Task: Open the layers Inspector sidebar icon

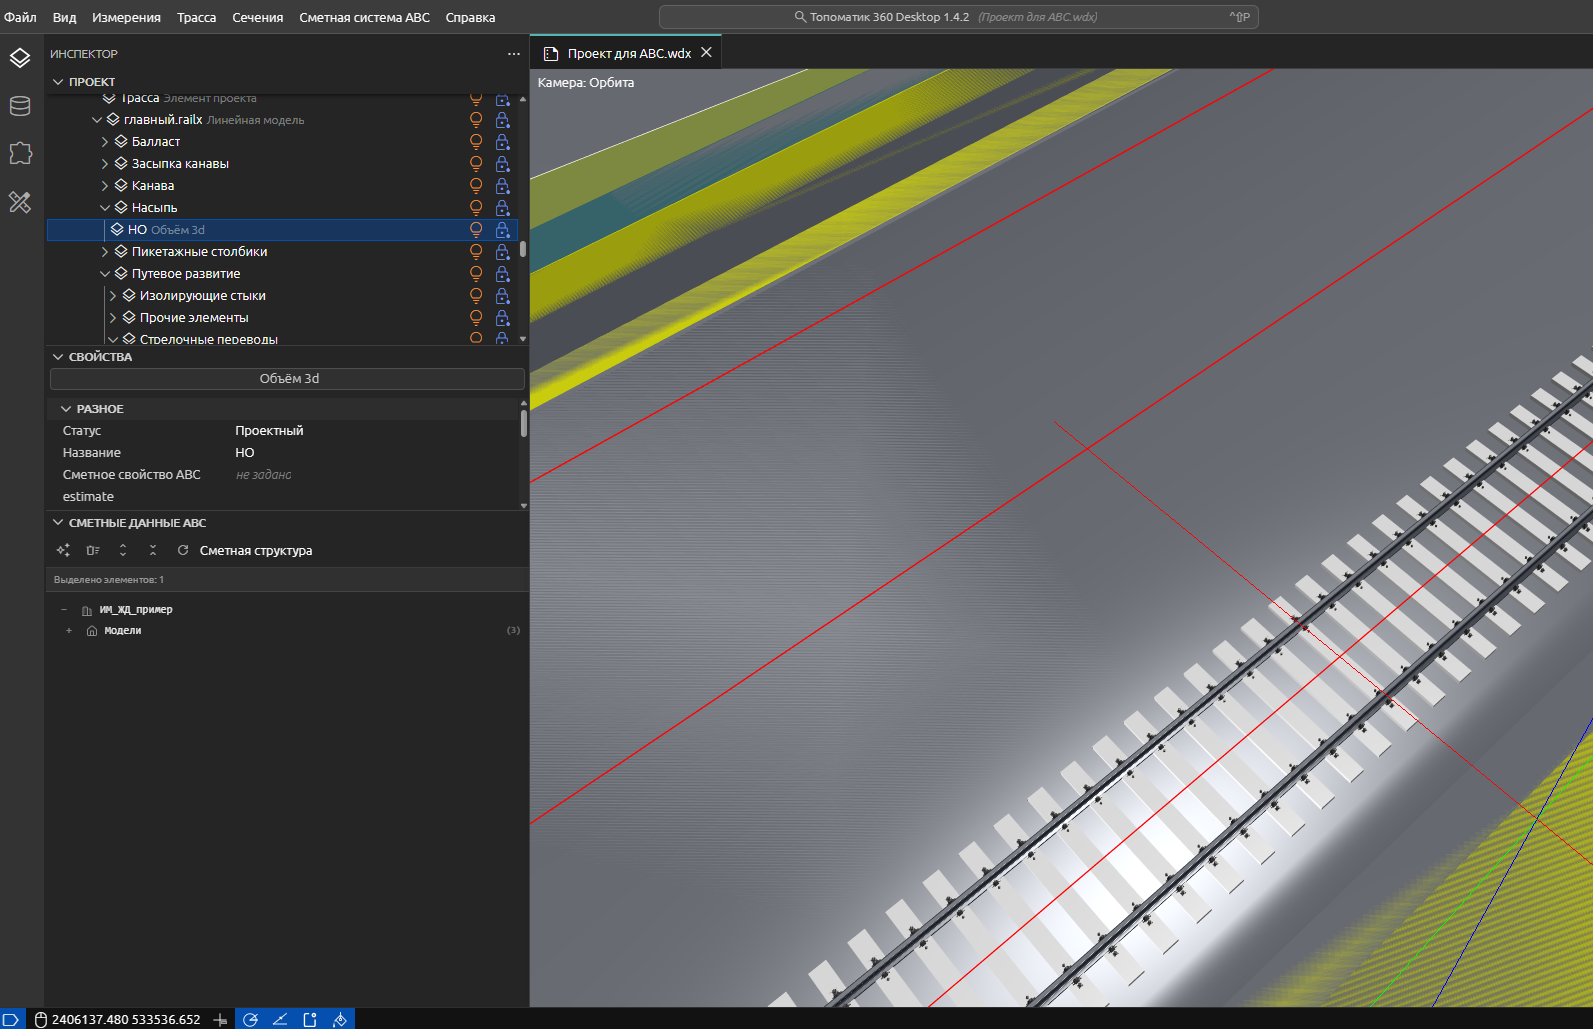Action: pos(20,58)
